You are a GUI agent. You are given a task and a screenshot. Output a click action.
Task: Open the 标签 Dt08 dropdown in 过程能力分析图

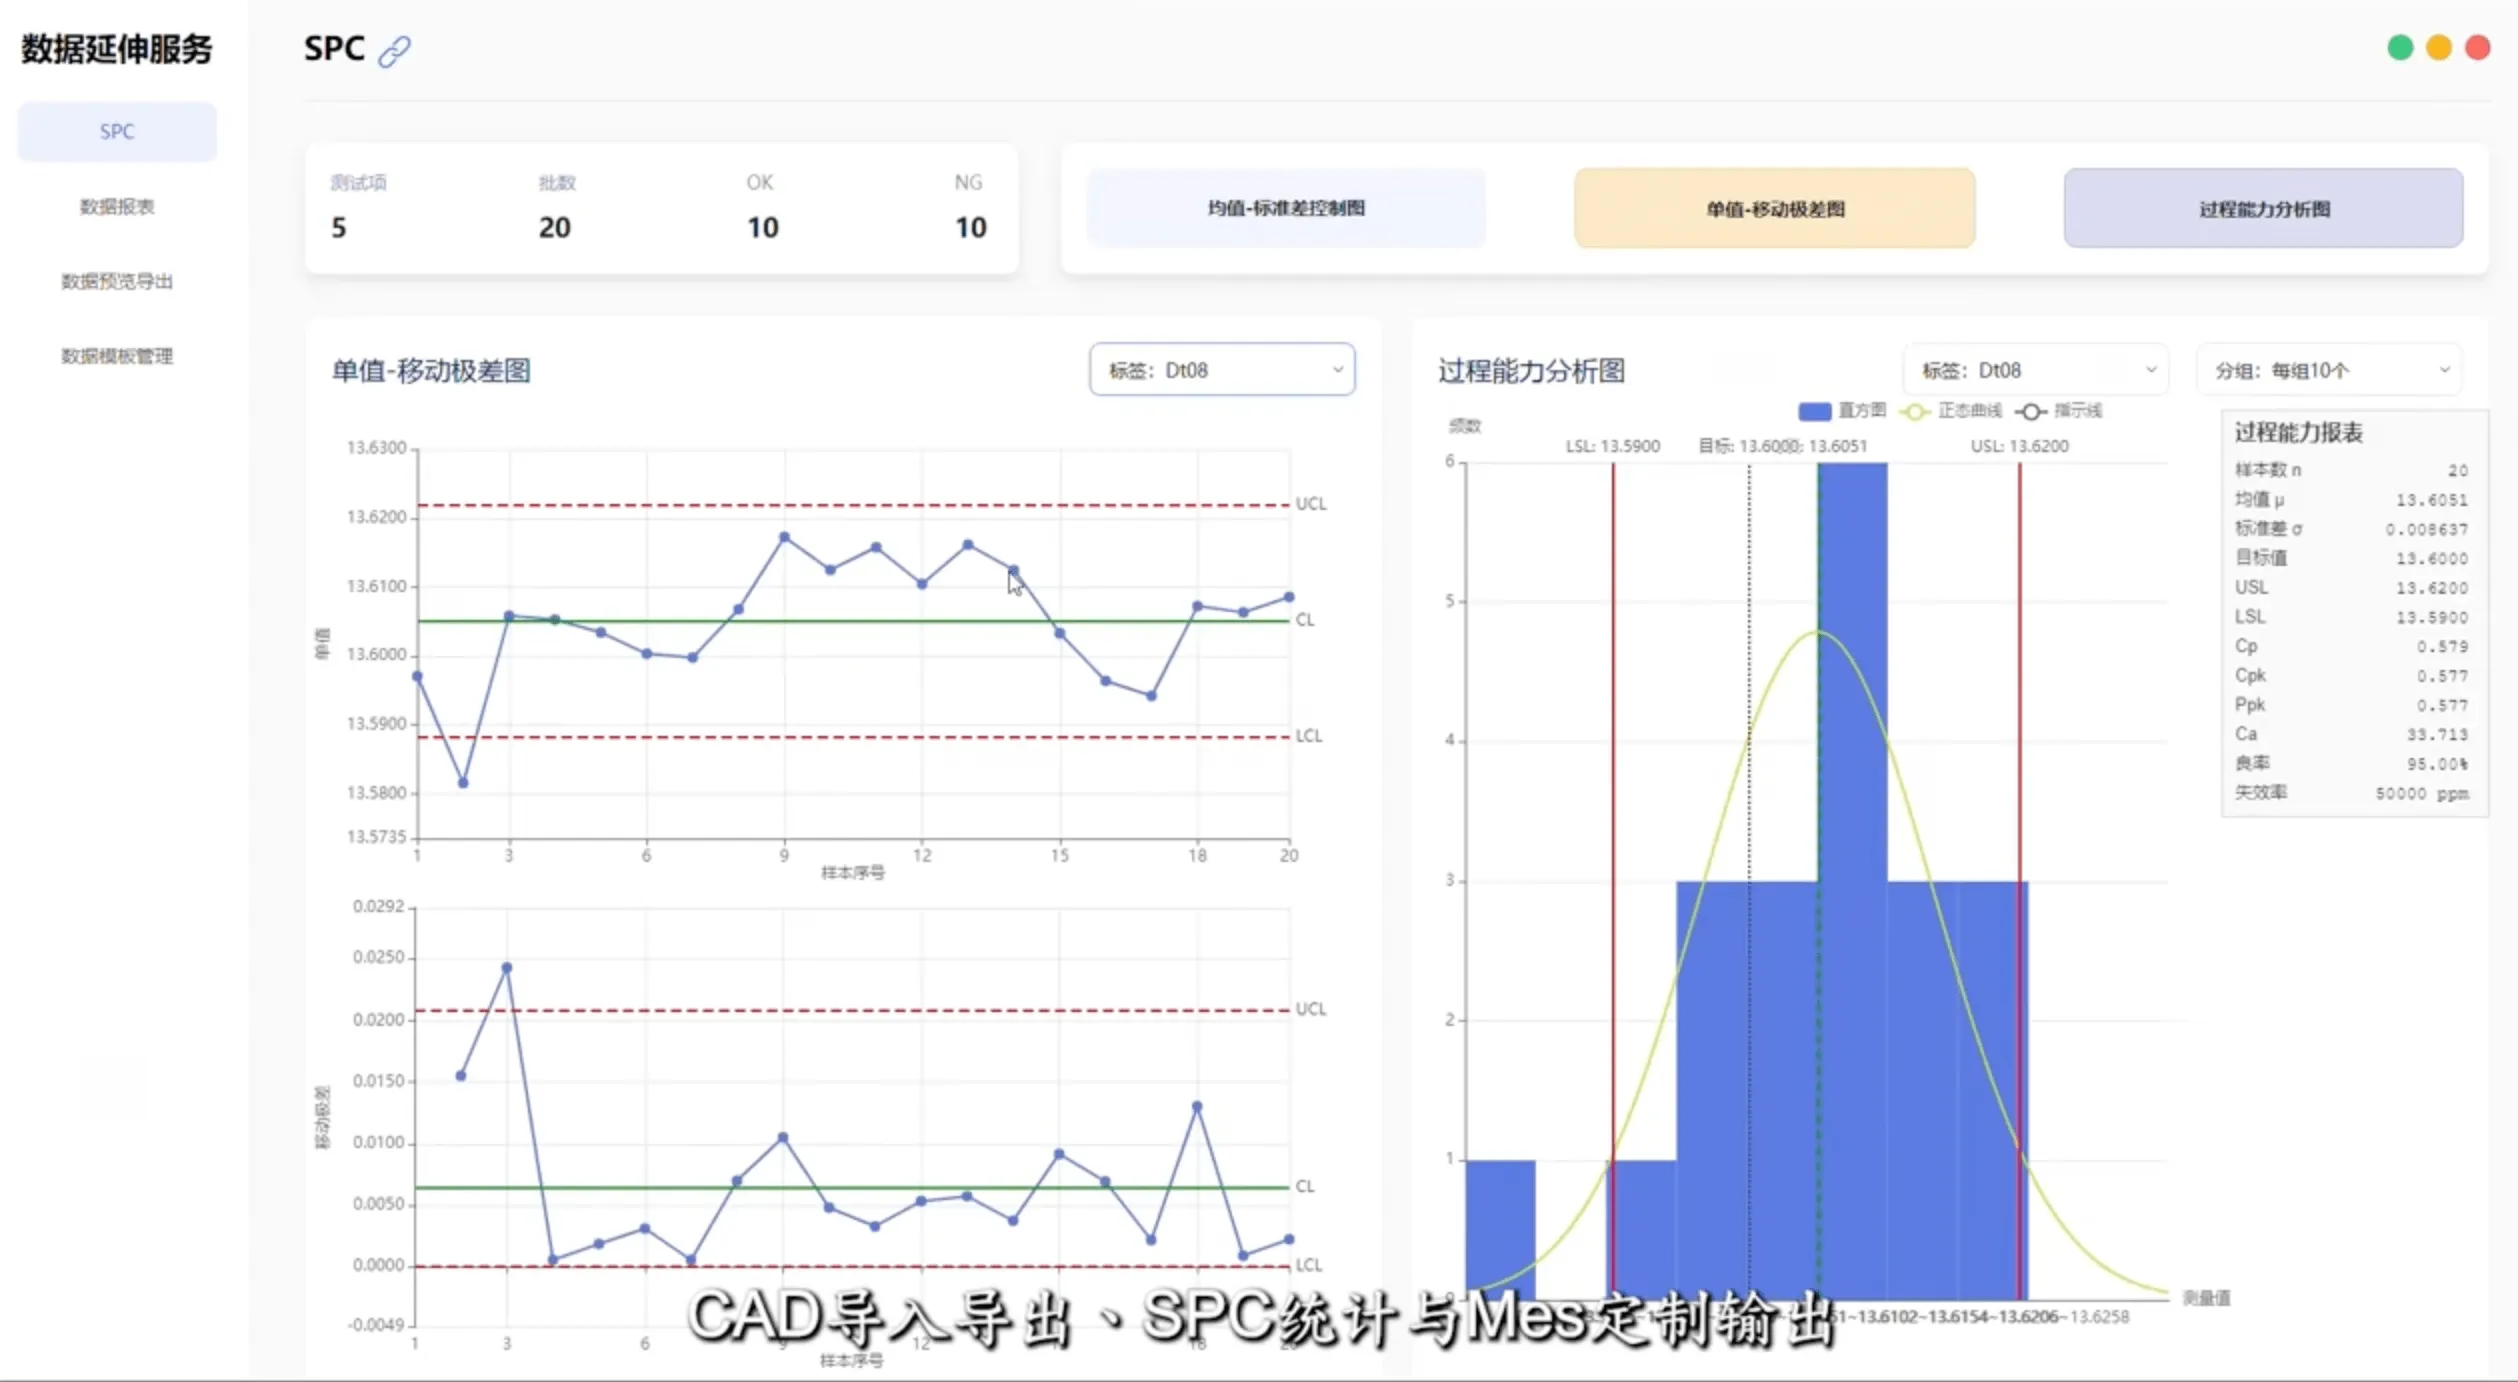click(2036, 370)
